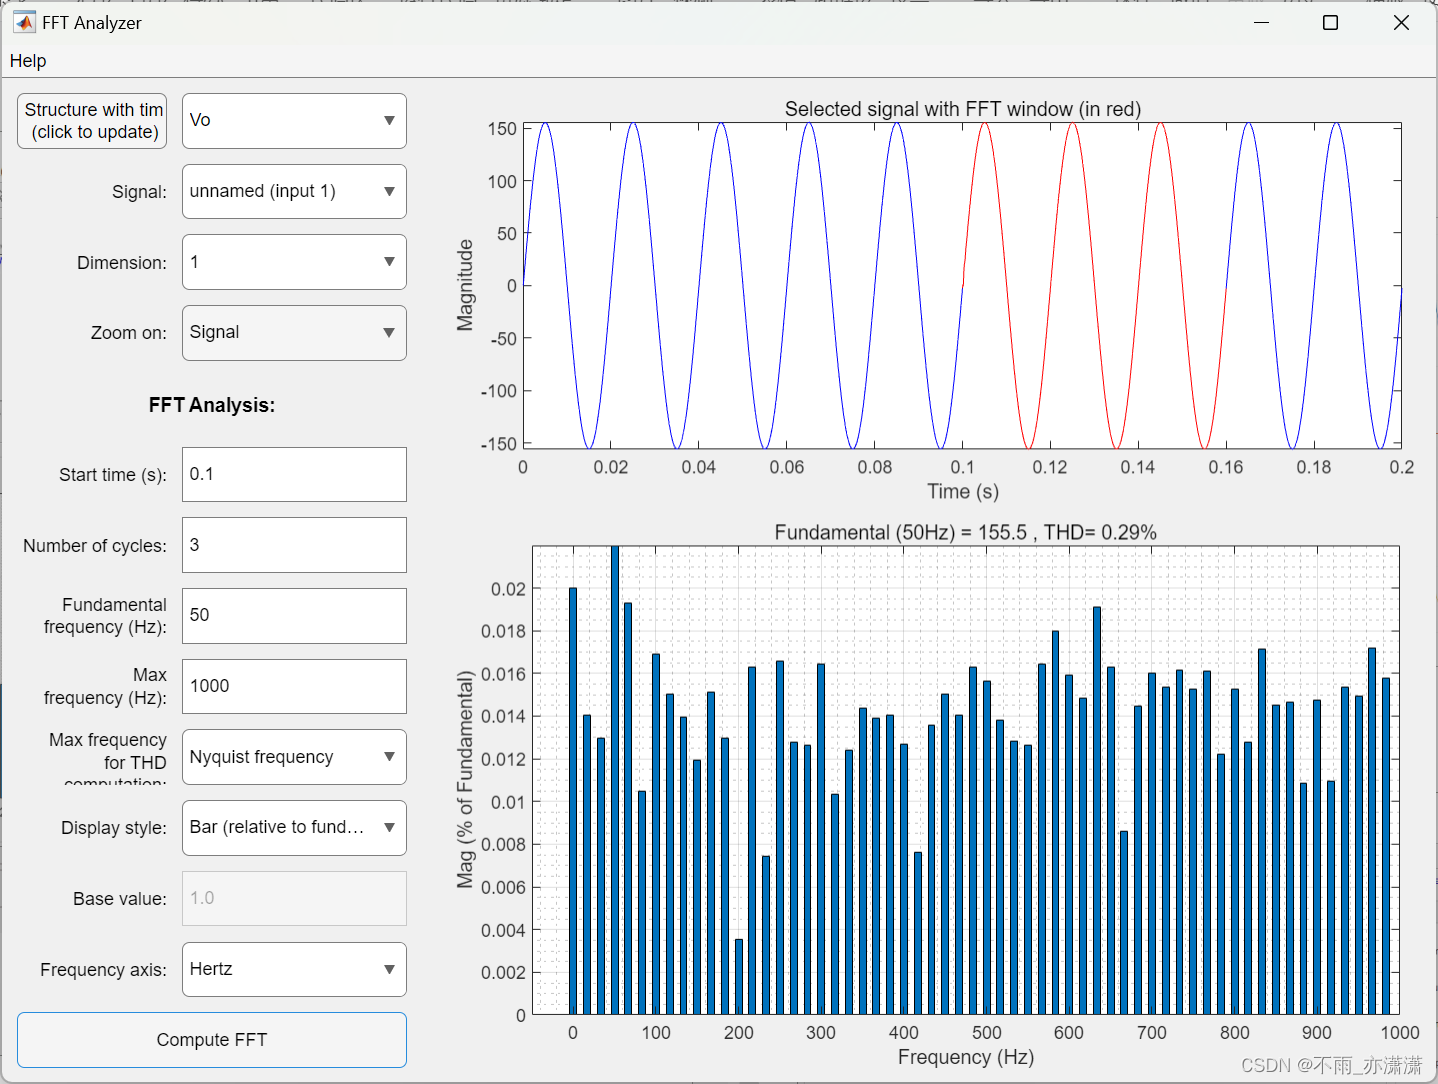Click the Fundamental frequency field

point(294,616)
